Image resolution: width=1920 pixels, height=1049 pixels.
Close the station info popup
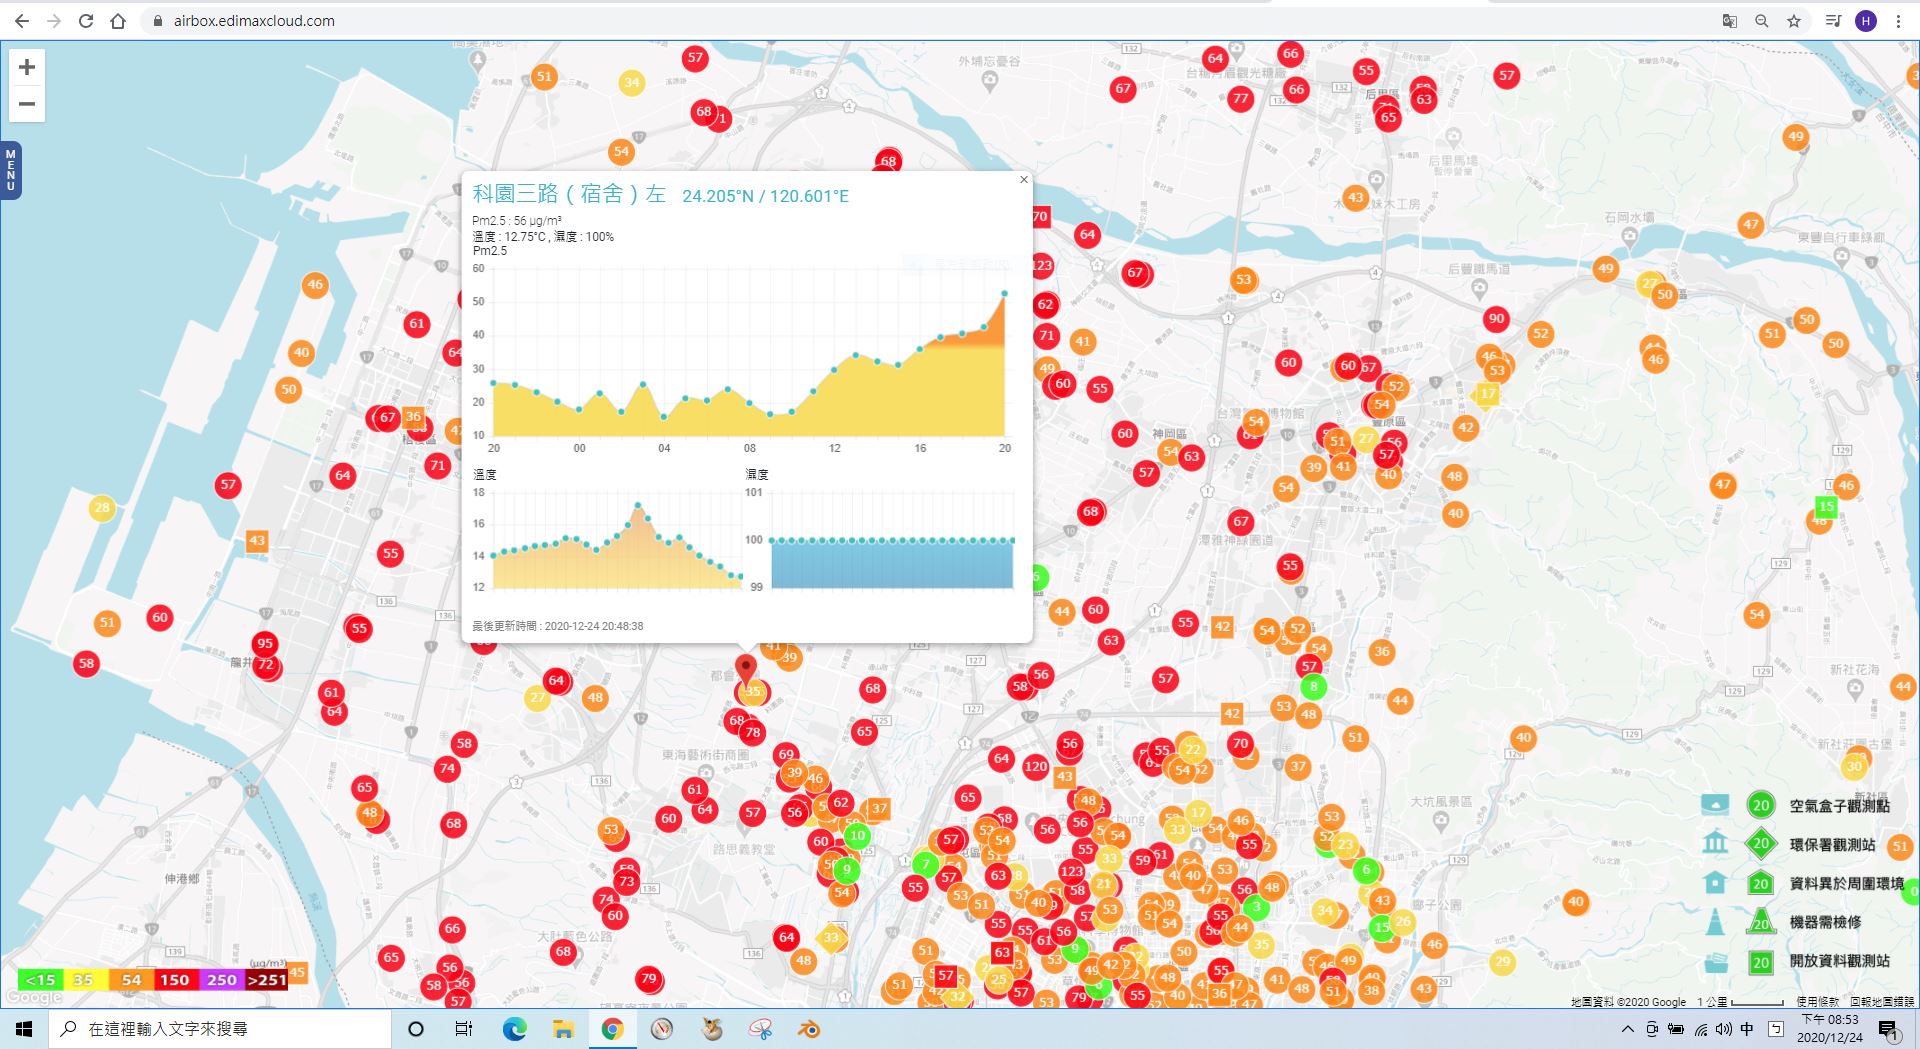[1023, 180]
